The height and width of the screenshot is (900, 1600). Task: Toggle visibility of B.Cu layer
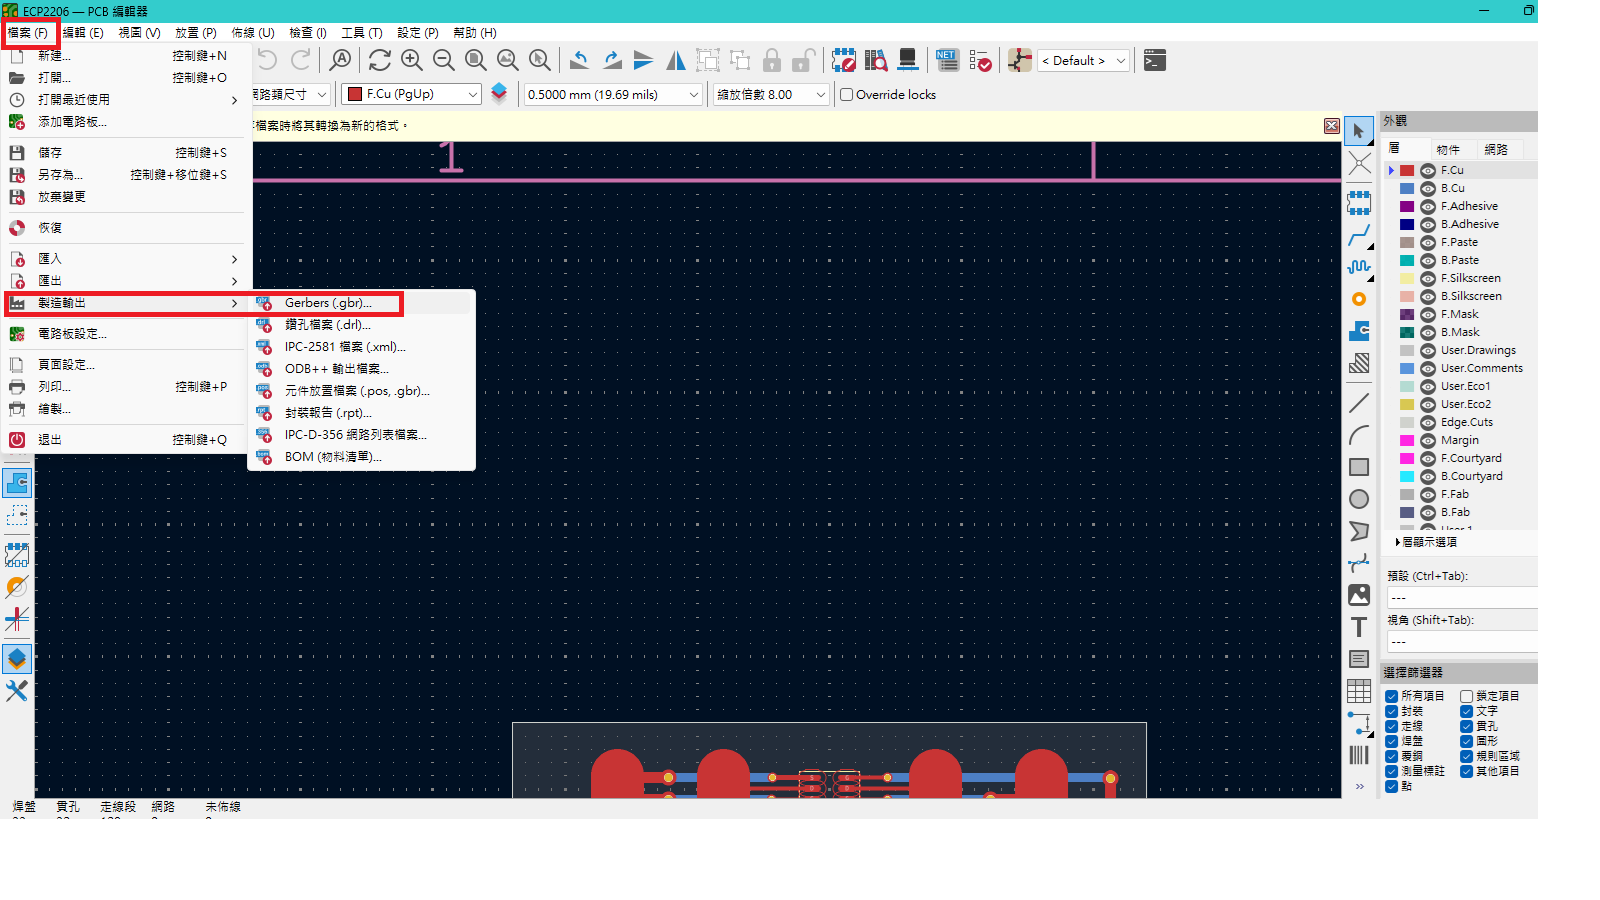1428,189
